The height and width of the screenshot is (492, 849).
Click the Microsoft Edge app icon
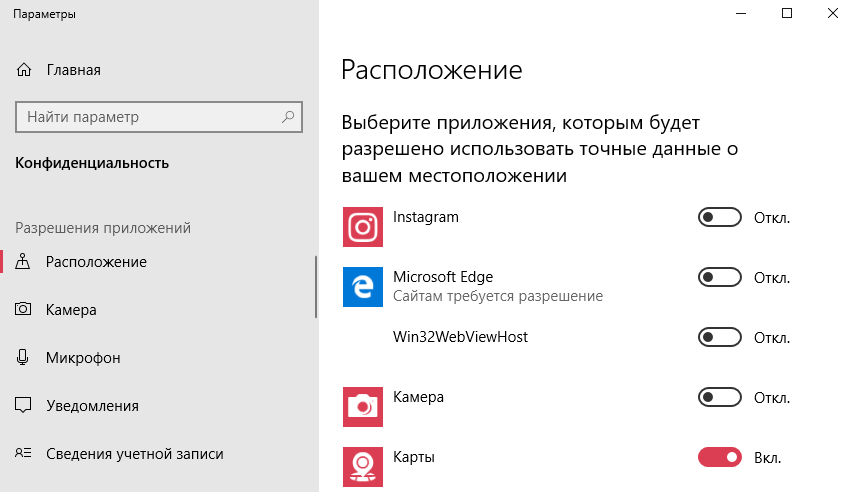(x=362, y=286)
